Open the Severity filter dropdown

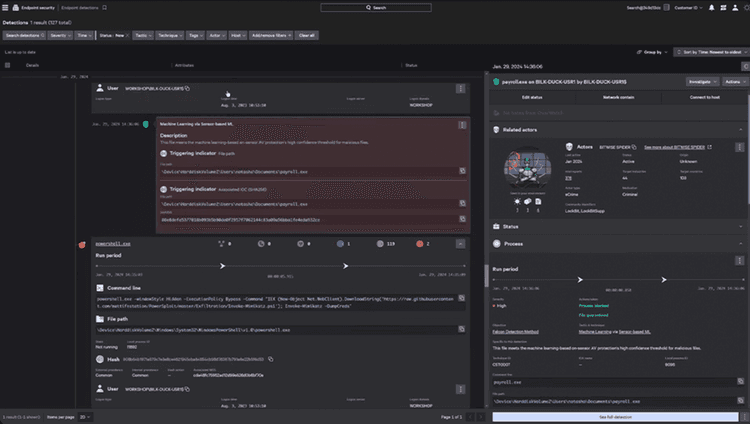pyautogui.click(x=61, y=35)
